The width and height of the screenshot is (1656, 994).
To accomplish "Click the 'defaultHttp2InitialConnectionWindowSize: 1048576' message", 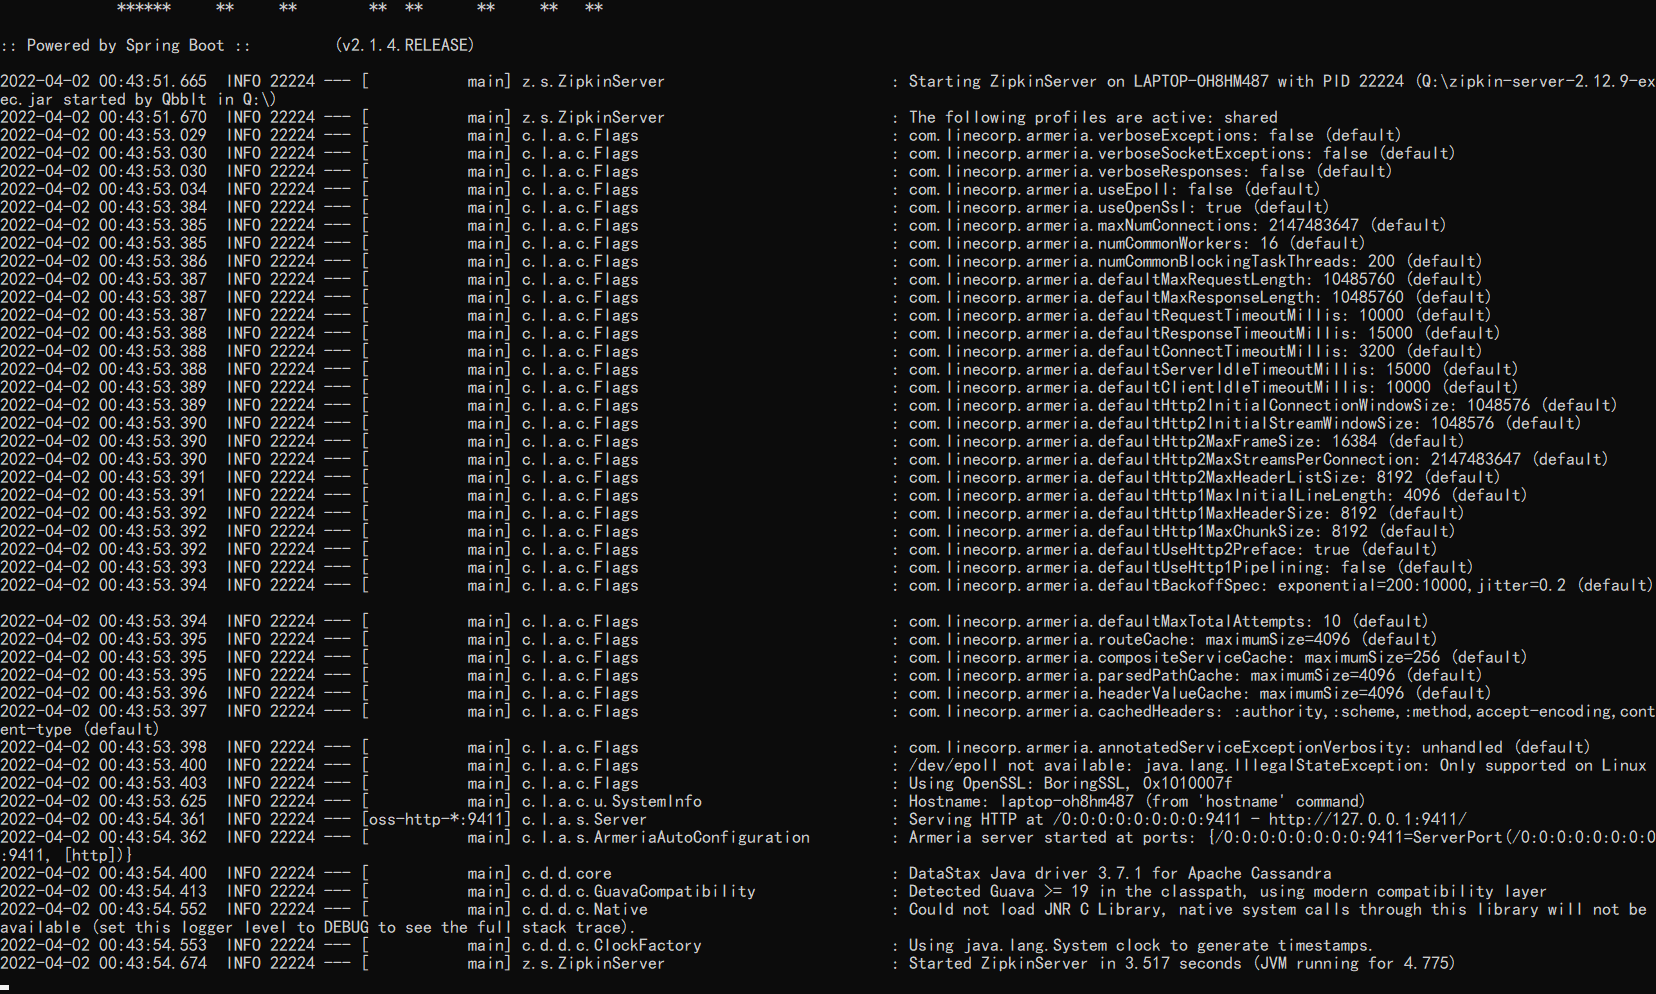I will [x=1263, y=405].
